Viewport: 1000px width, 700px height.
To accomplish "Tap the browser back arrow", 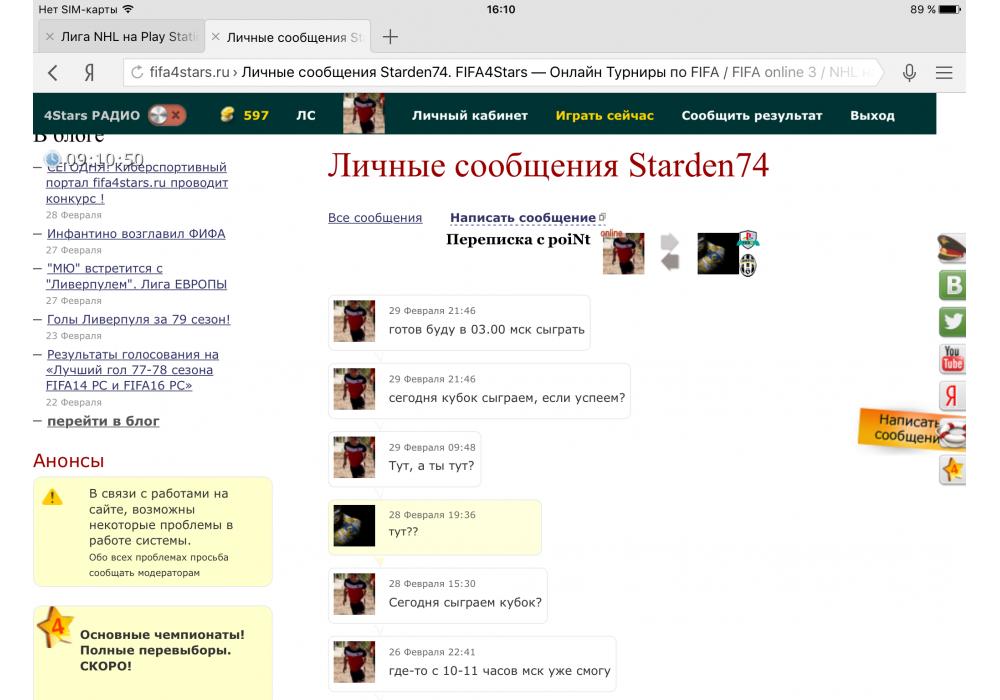I will [x=53, y=73].
